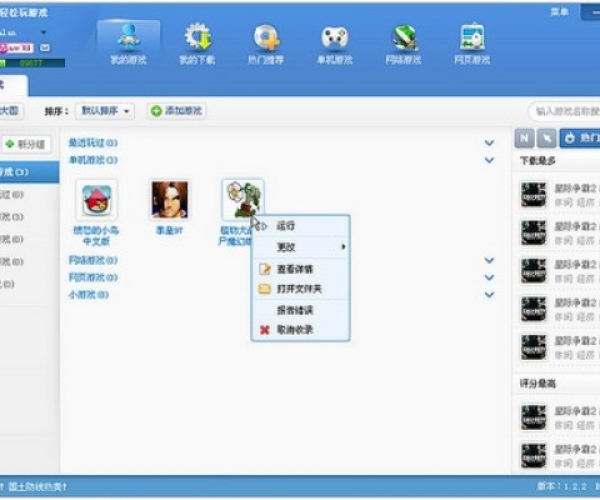Choose 报告错误 from the context menu
Image resolution: width=600 pixels, height=500 pixels.
pos(300,310)
